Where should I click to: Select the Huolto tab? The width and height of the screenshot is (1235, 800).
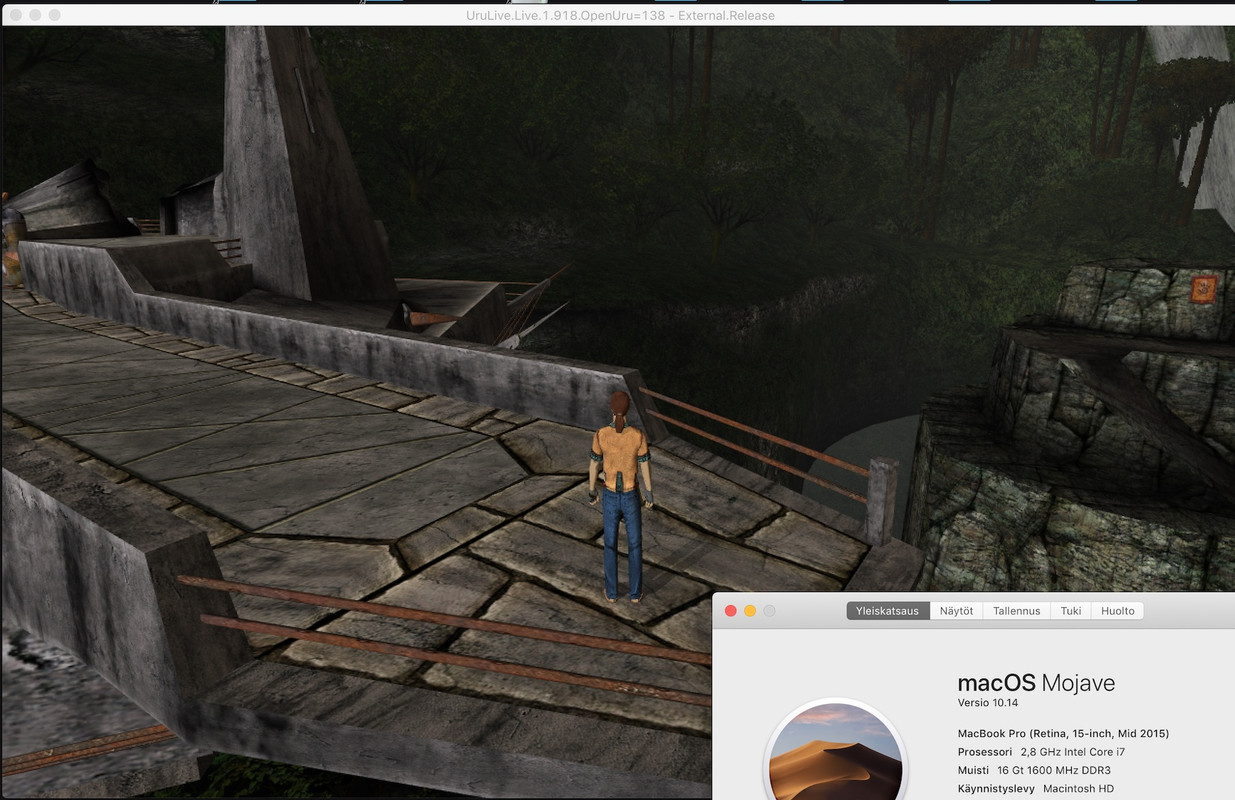[x=1118, y=611]
